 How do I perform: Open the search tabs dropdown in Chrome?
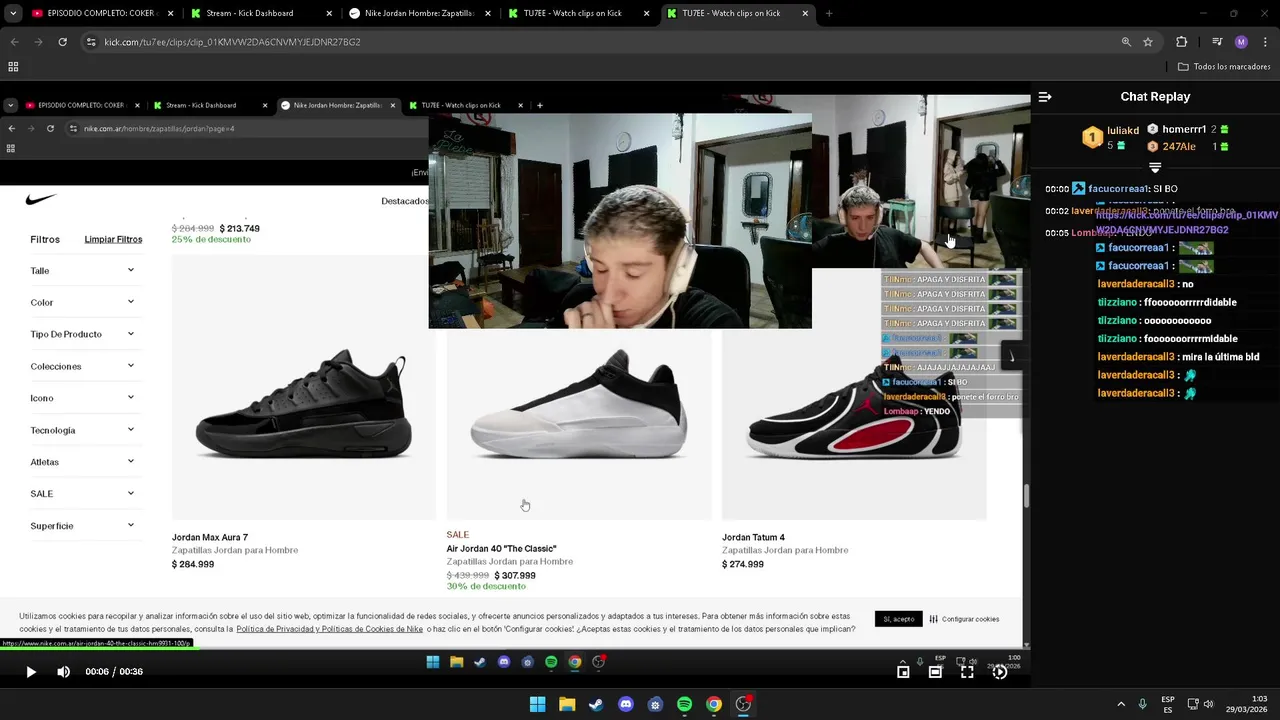point(13,14)
